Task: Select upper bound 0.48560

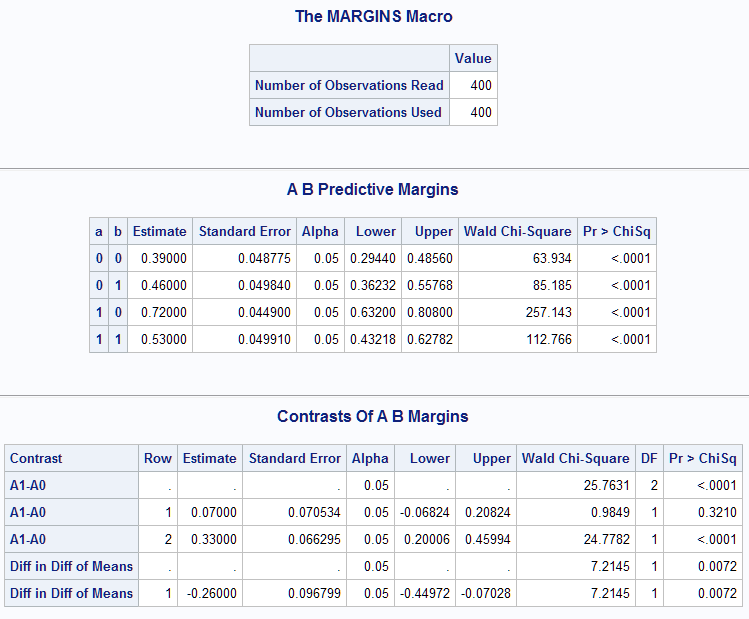Action: pyautogui.click(x=429, y=258)
